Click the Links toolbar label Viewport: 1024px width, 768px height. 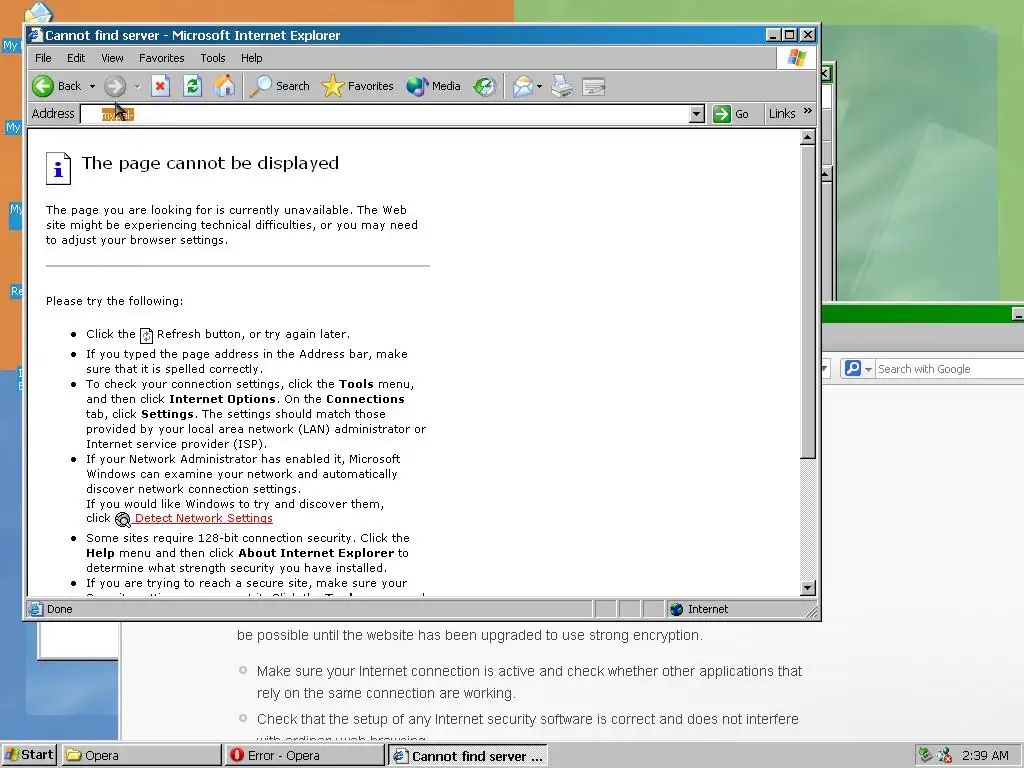(782, 114)
